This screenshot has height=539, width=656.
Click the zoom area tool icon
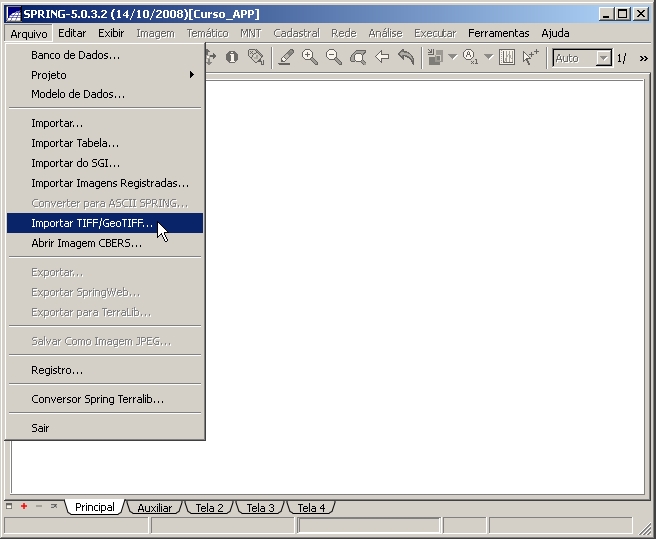coord(358,58)
